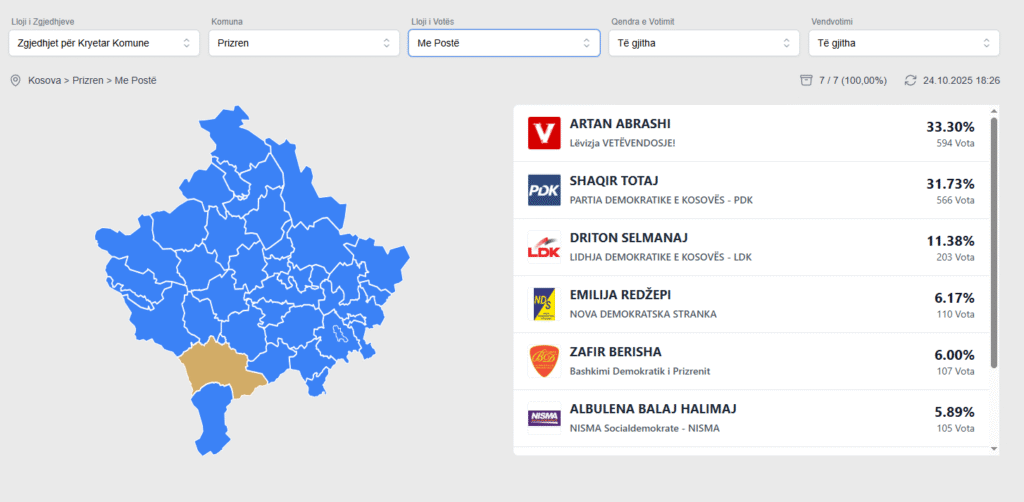Click the Vetëvendosje party logo icon
Screen dimensions: 1024x502
(544, 133)
